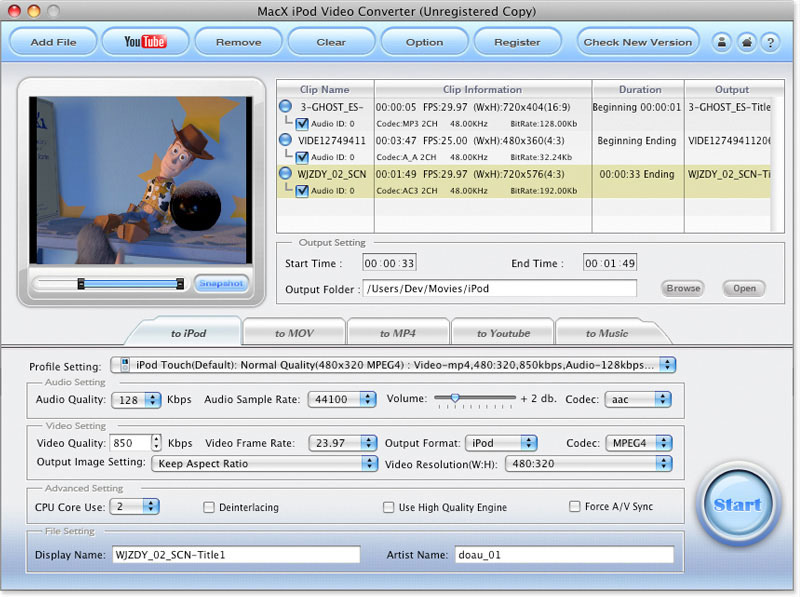Click the Toy Story video preview
800x597 pixels.
coord(141,180)
